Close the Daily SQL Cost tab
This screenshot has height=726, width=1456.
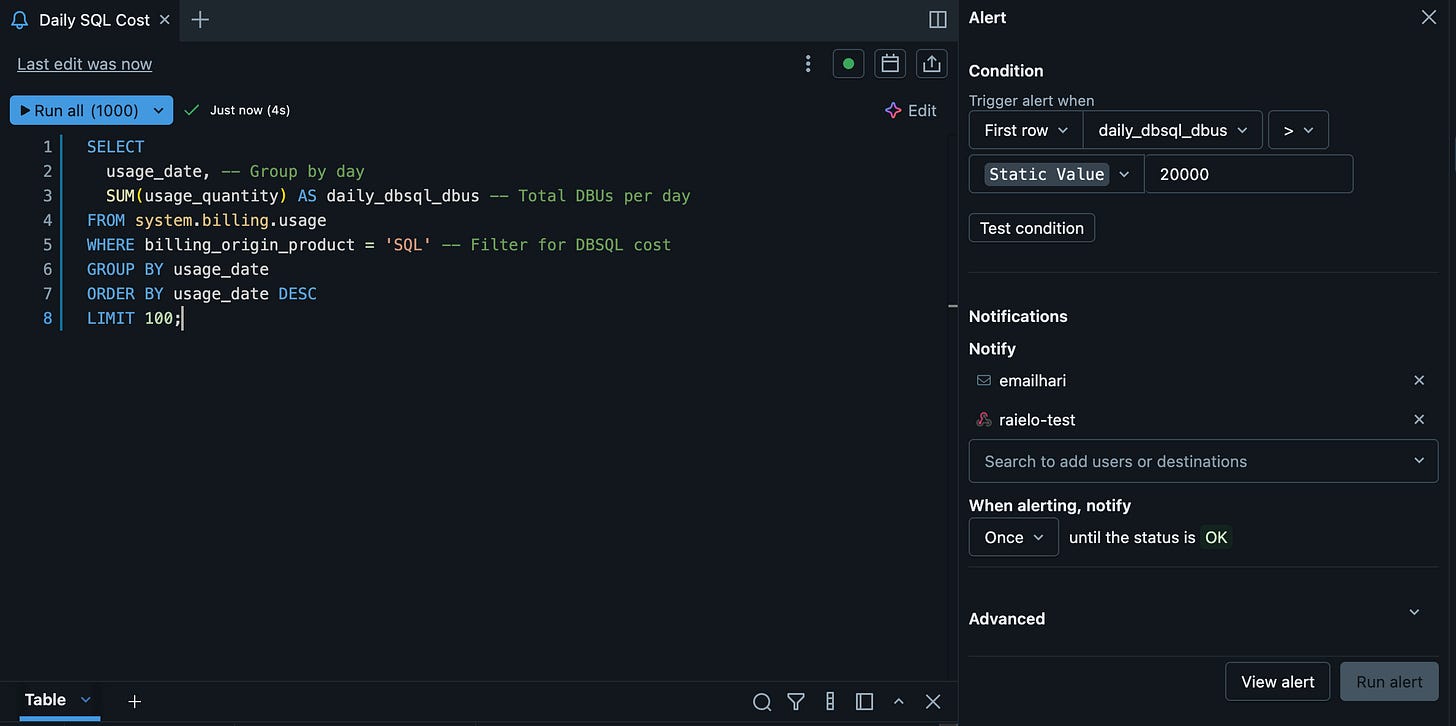[x=165, y=20]
